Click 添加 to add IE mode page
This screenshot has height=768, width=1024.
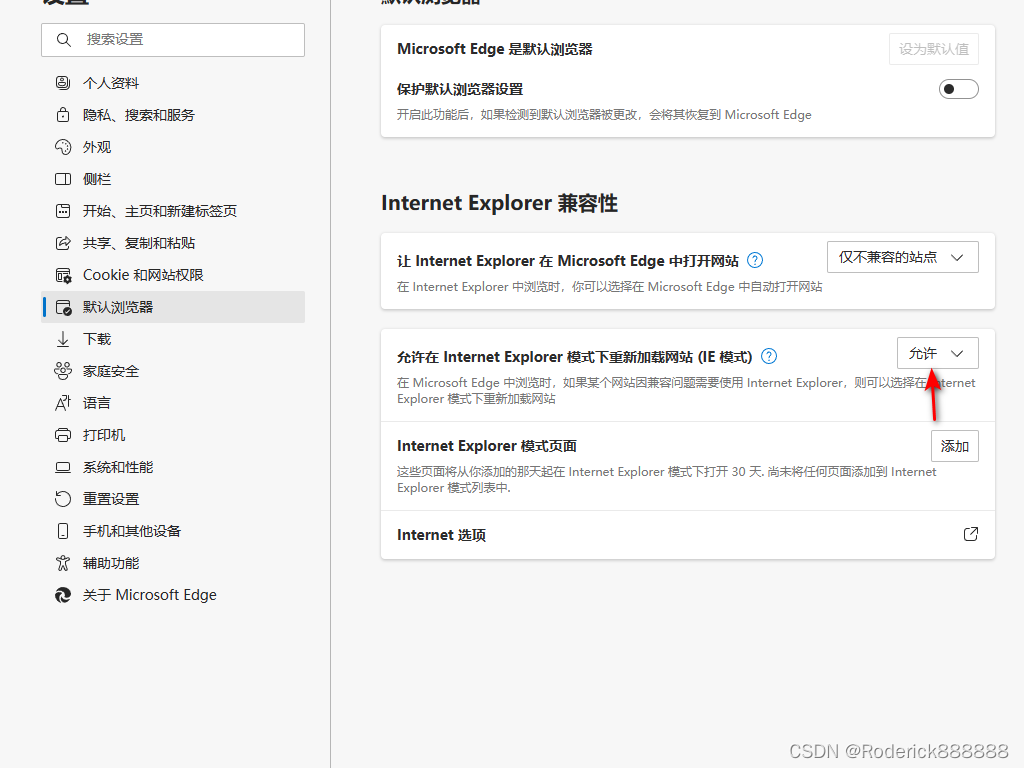click(955, 446)
